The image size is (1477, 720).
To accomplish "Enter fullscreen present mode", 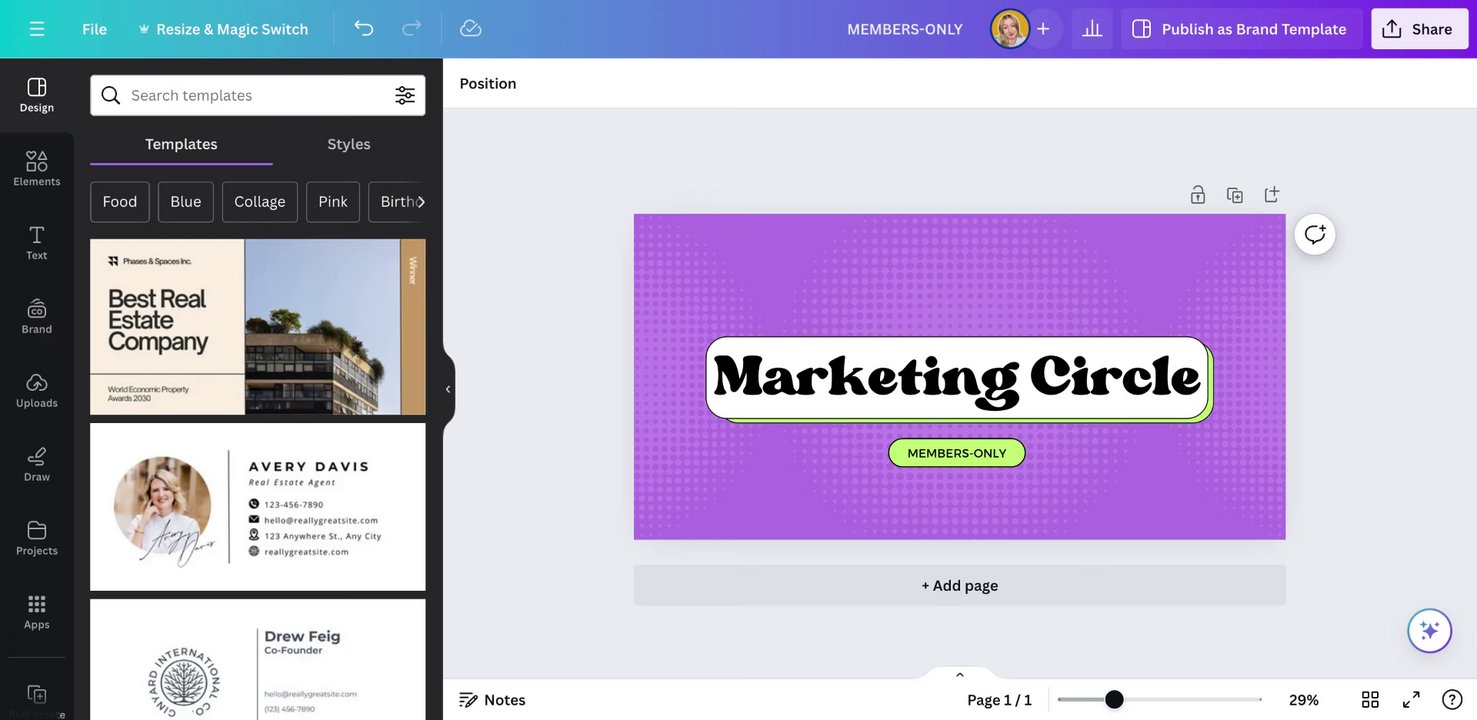I will coord(1411,700).
